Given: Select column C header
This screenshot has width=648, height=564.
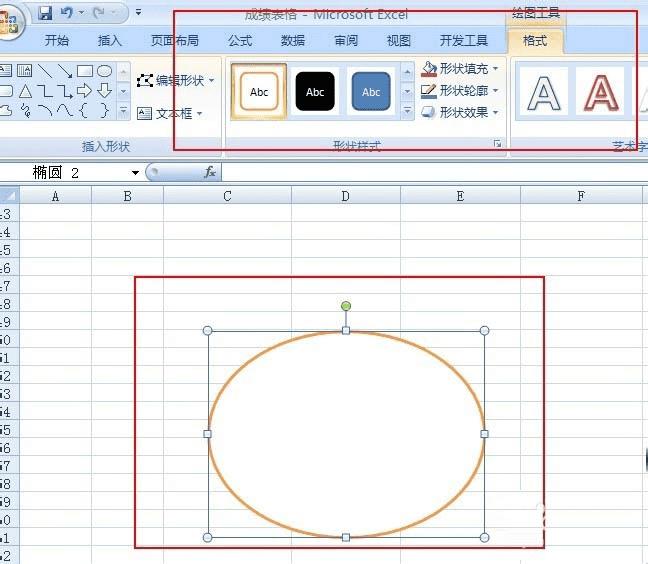Looking at the screenshot, I should [x=227, y=196].
